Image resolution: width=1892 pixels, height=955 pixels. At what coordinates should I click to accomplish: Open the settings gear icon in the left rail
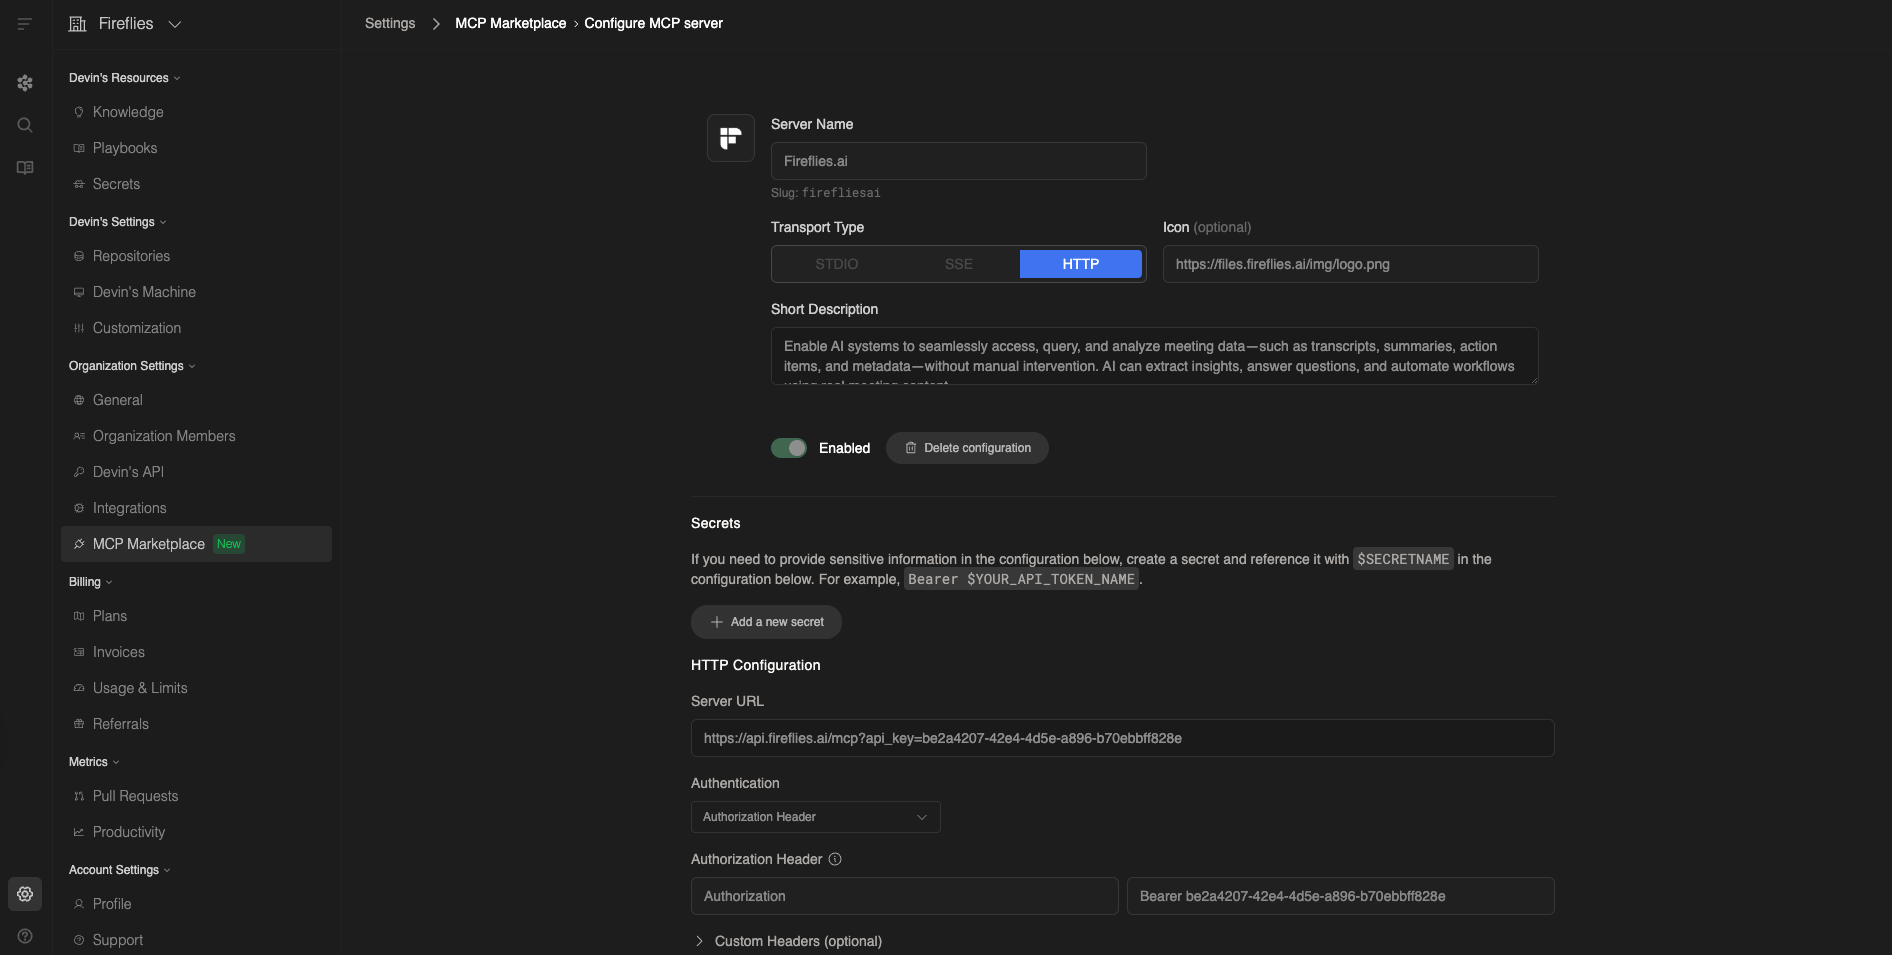[x=25, y=894]
